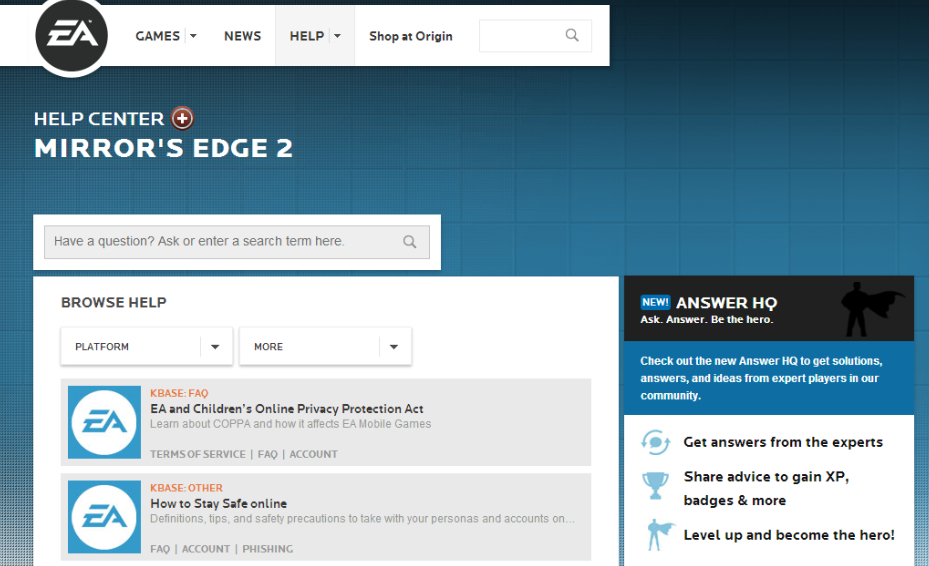The image size is (929, 566).
Task: Click the superhero silhouette in Answer HQ banner
Action: 871,309
